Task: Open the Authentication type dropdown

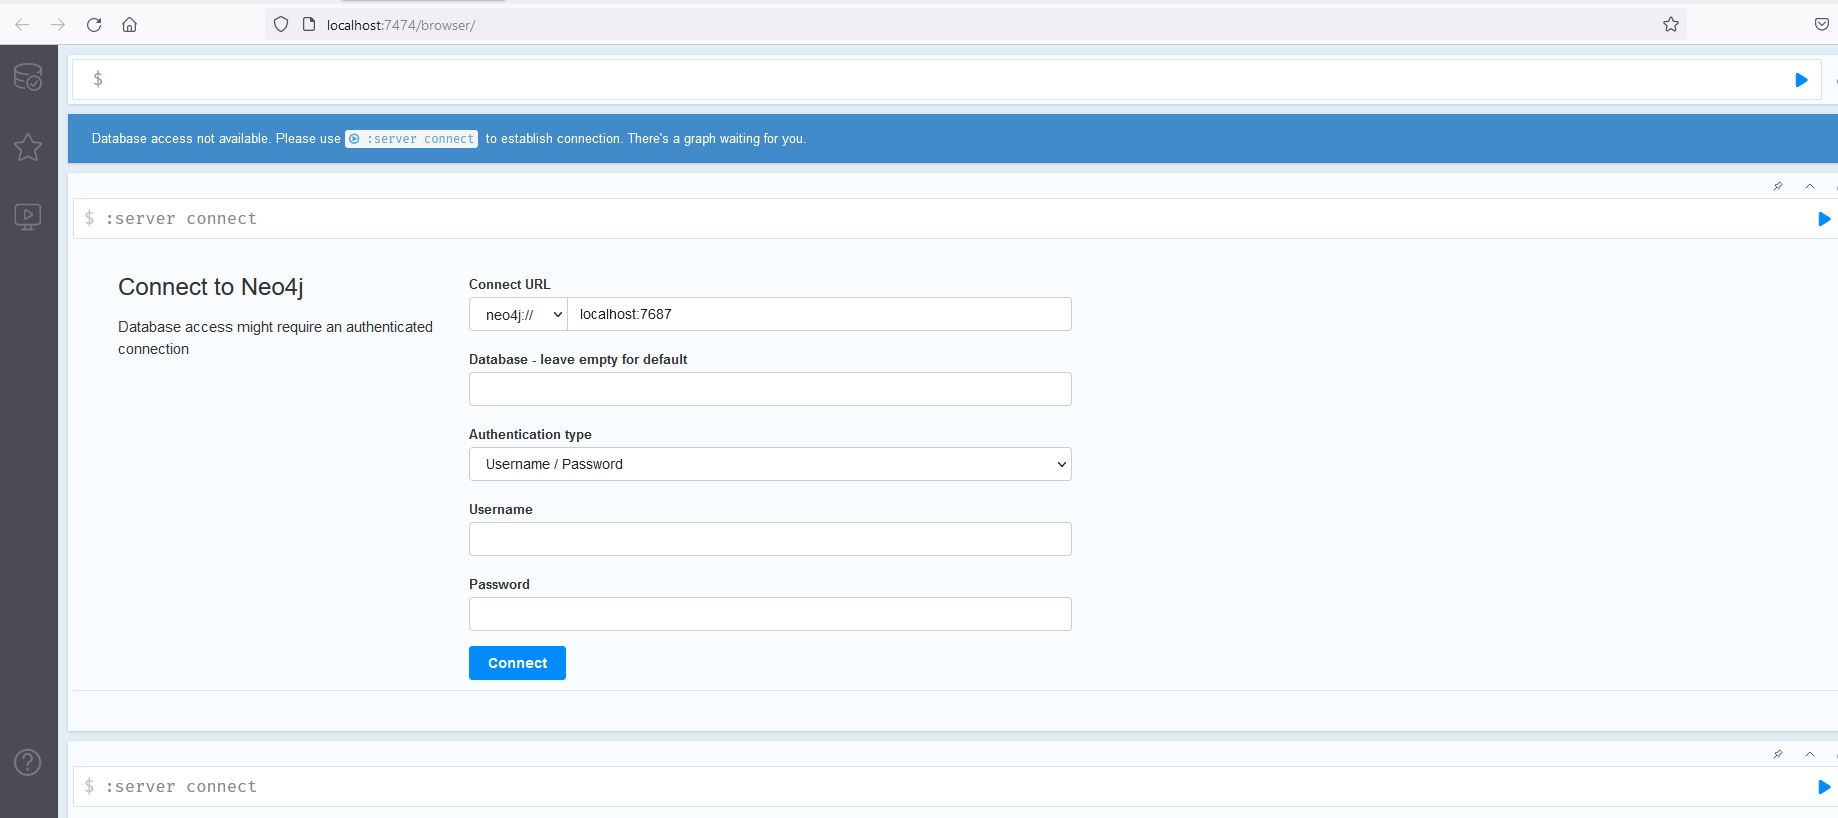Action: (x=770, y=464)
